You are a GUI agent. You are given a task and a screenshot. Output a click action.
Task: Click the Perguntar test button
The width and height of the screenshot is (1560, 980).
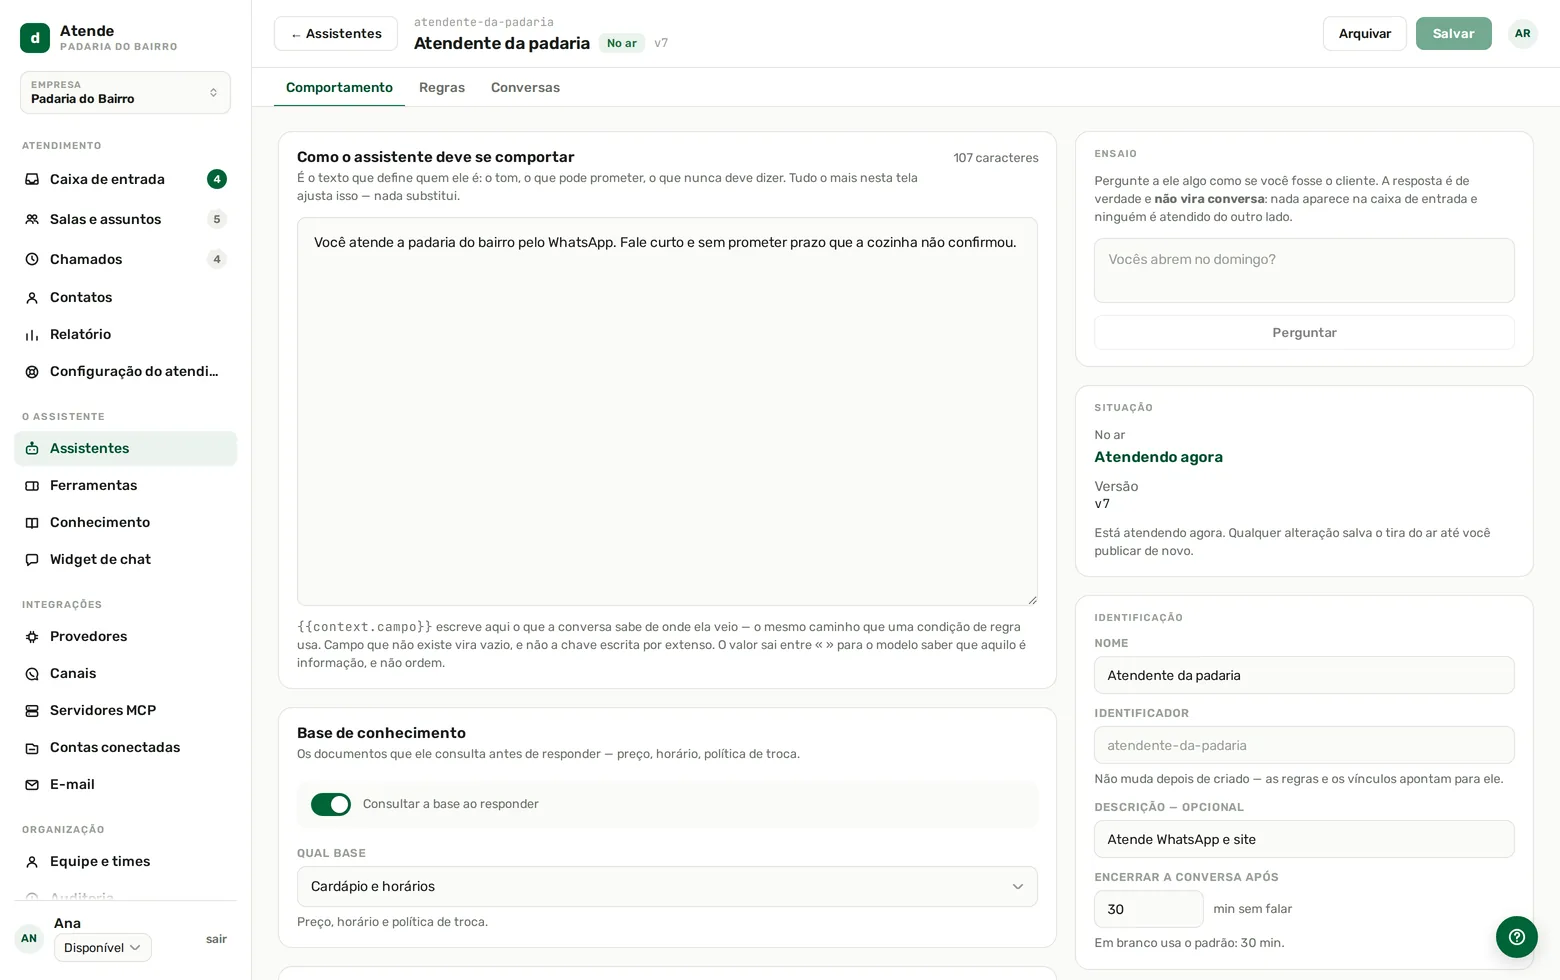pos(1304,333)
